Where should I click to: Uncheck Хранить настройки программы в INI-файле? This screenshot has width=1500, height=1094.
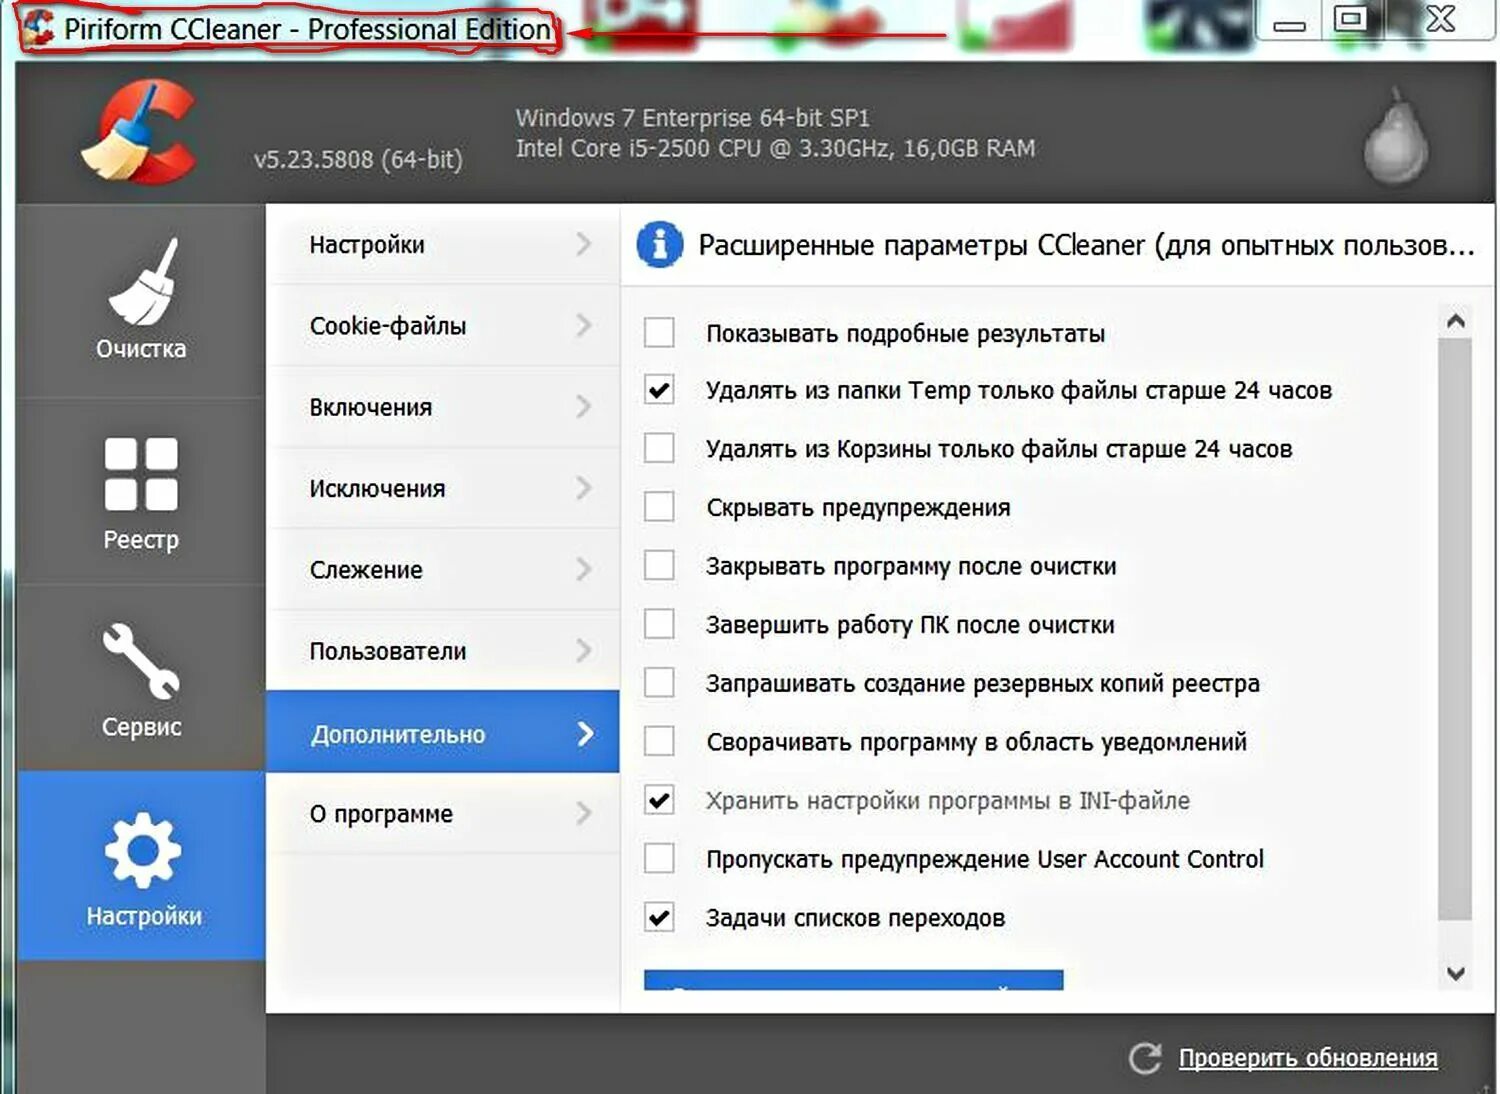pyautogui.click(x=659, y=800)
